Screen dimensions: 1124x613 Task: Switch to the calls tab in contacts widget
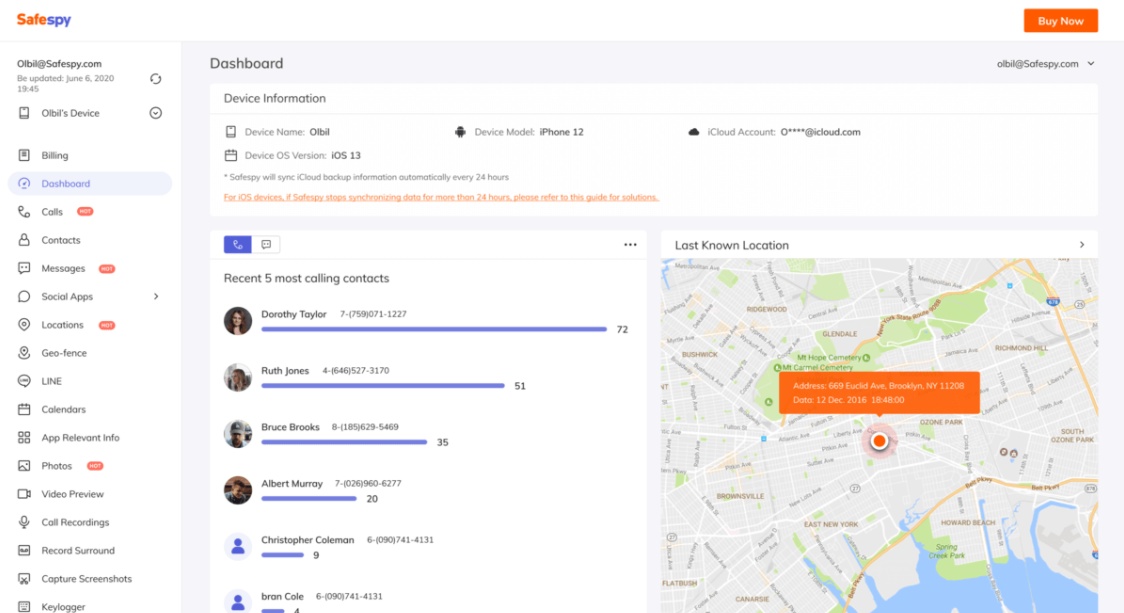[x=238, y=244]
